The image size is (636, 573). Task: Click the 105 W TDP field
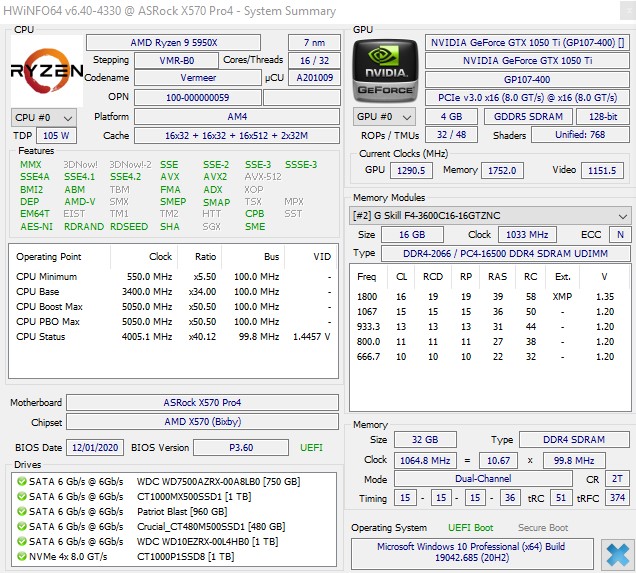coord(56,135)
